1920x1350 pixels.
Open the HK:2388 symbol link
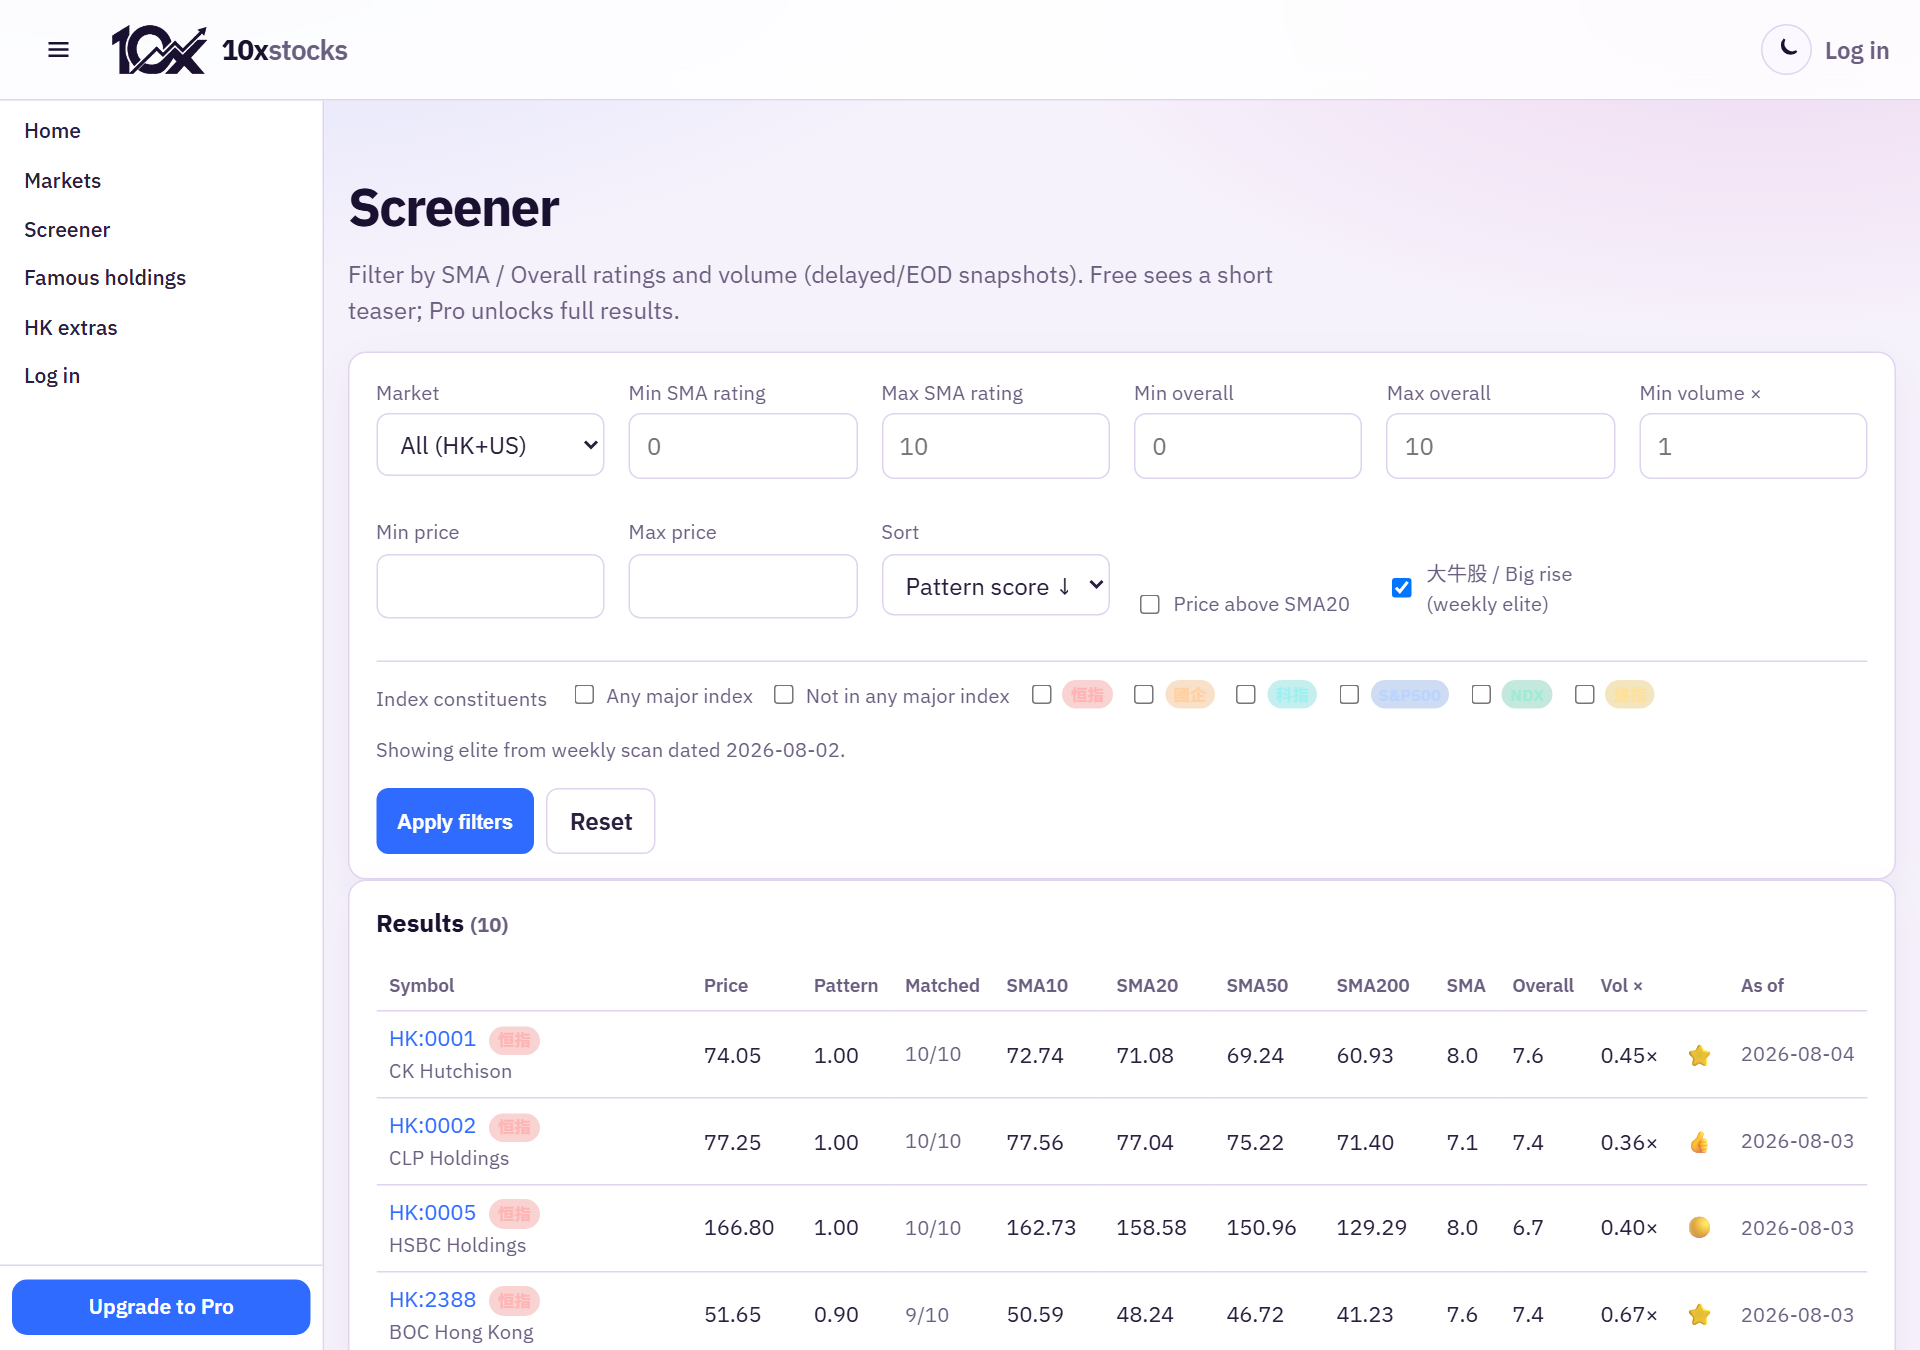(x=432, y=1300)
